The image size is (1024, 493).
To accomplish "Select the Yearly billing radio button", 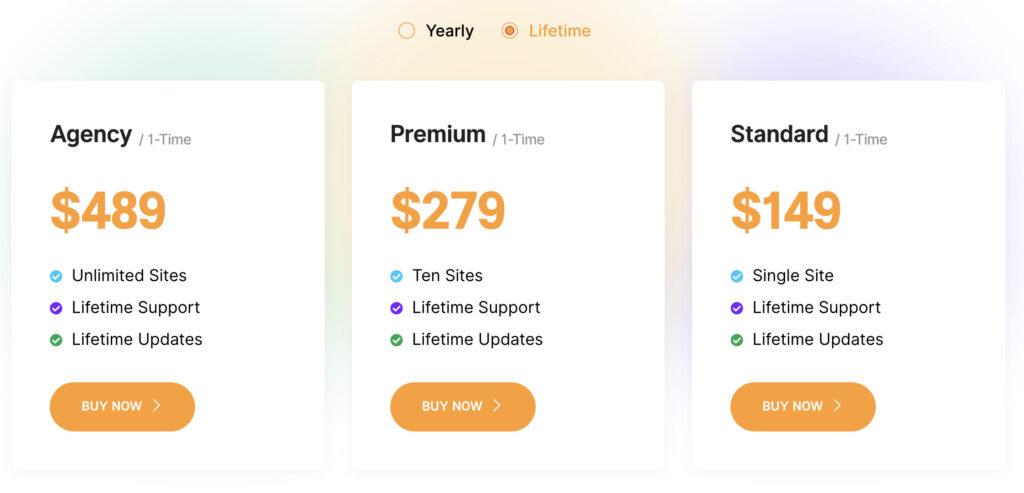I will tap(406, 31).
